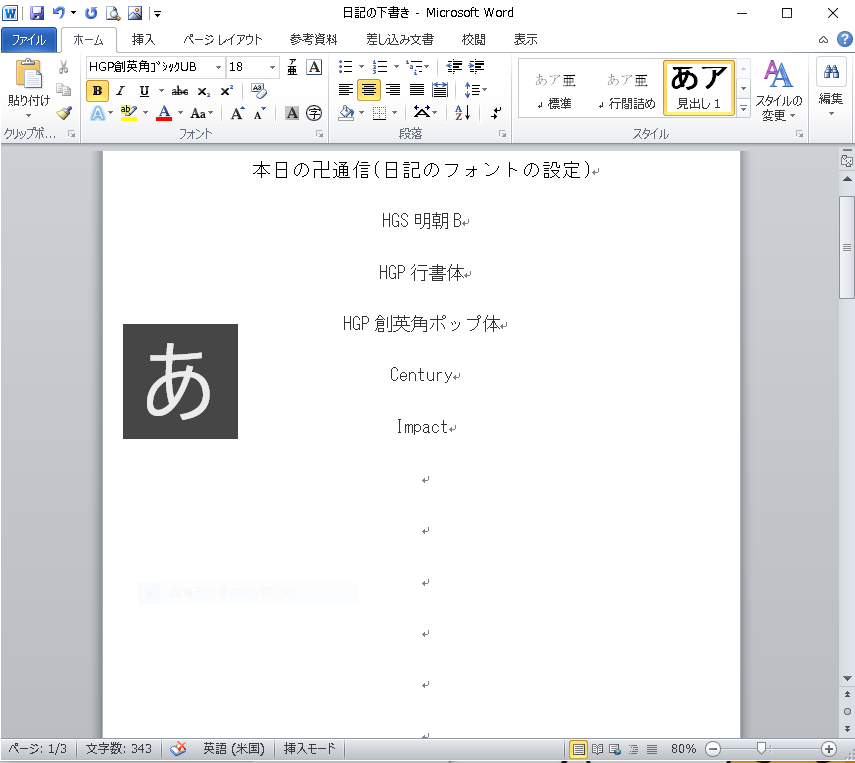Click the subscript icon
This screenshot has width=855, height=763.
click(204, 90)
